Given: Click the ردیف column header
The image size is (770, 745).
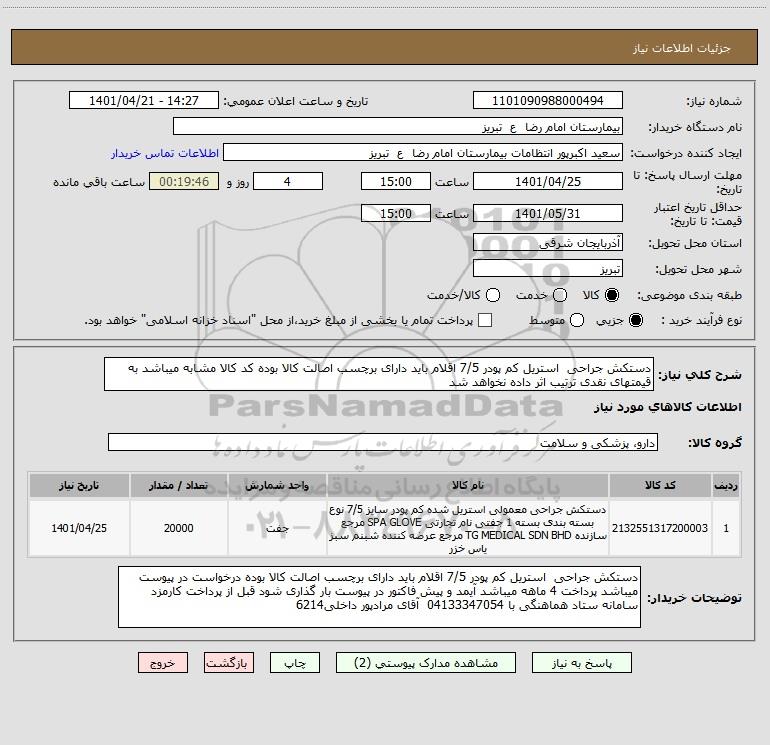Looking at the screenshot, I should (726, 485).
